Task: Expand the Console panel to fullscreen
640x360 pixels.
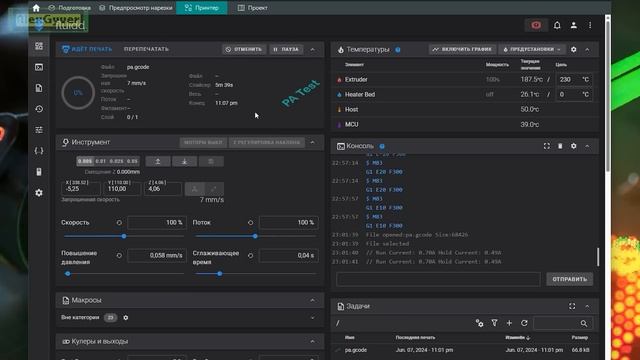Action: (547, 146)
